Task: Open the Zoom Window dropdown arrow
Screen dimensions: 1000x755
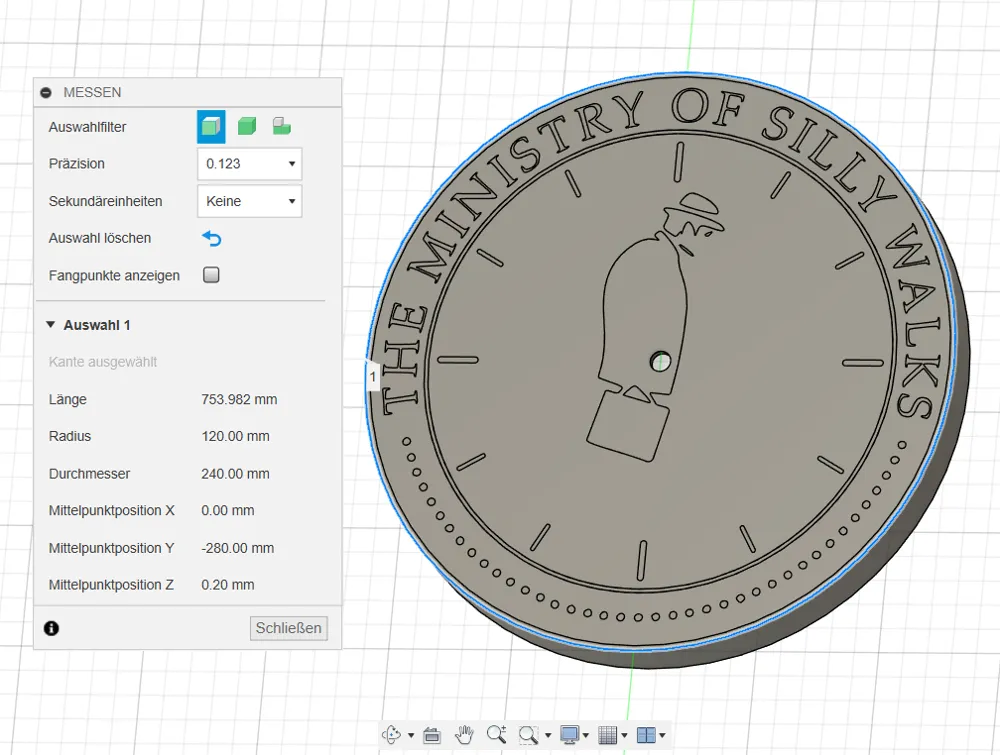Action: (x=548, y=735)
